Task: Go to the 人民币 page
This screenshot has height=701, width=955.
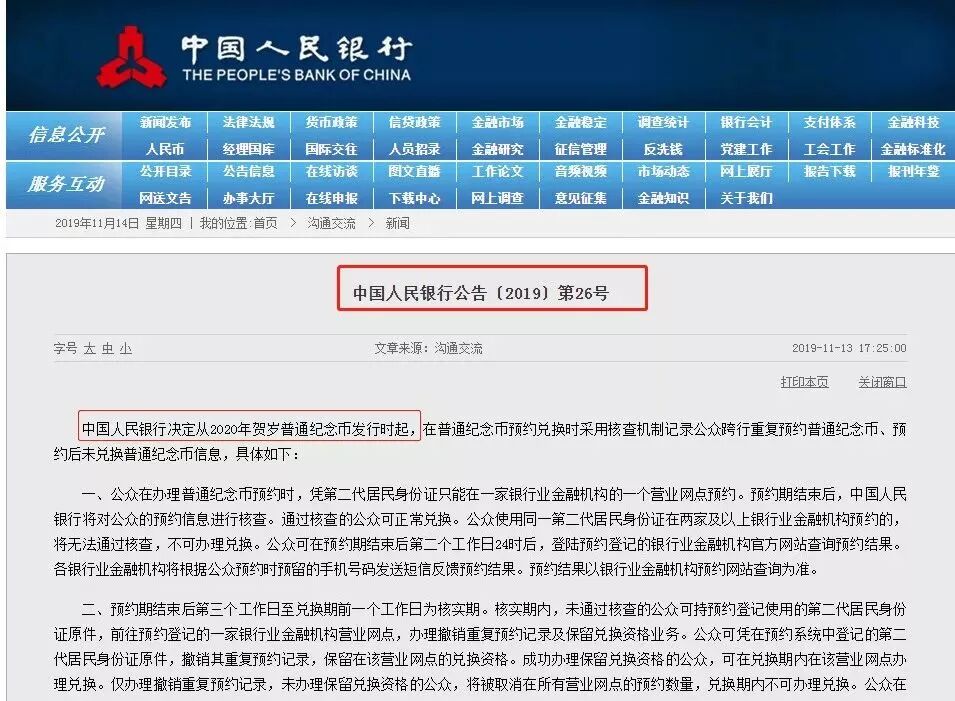Action: [x=165, y=149]
